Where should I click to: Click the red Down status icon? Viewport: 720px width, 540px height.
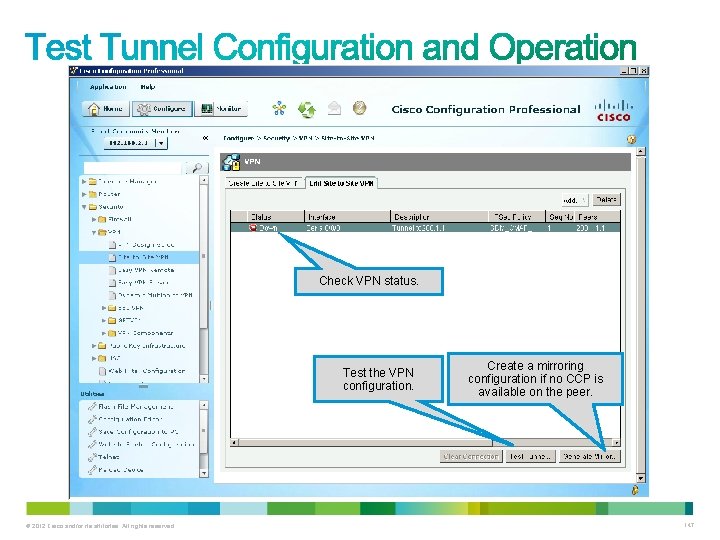click(253, 228)
